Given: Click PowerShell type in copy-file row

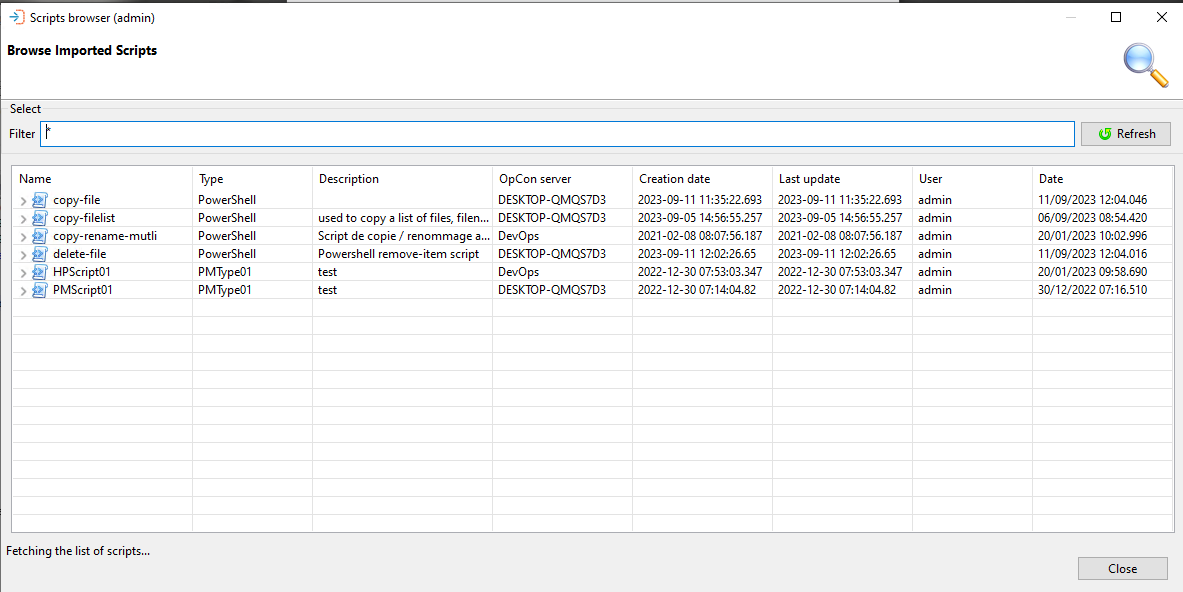Looking at the screenshot, I should pos(226,200).
